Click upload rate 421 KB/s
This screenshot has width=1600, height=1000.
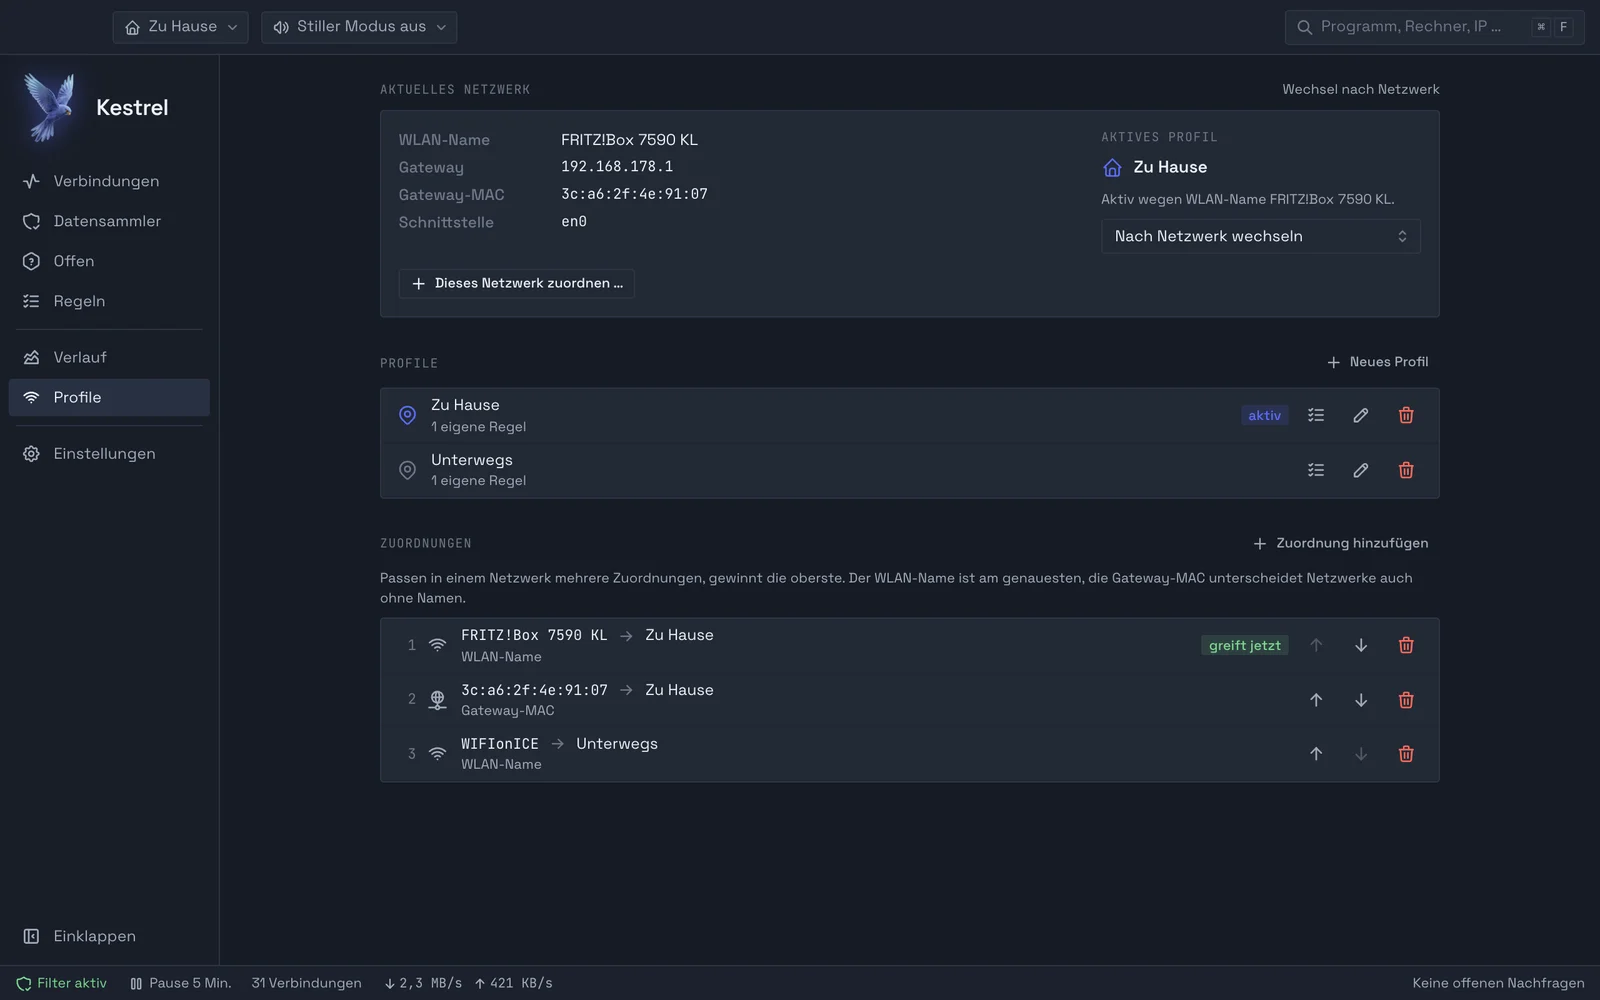513,983
